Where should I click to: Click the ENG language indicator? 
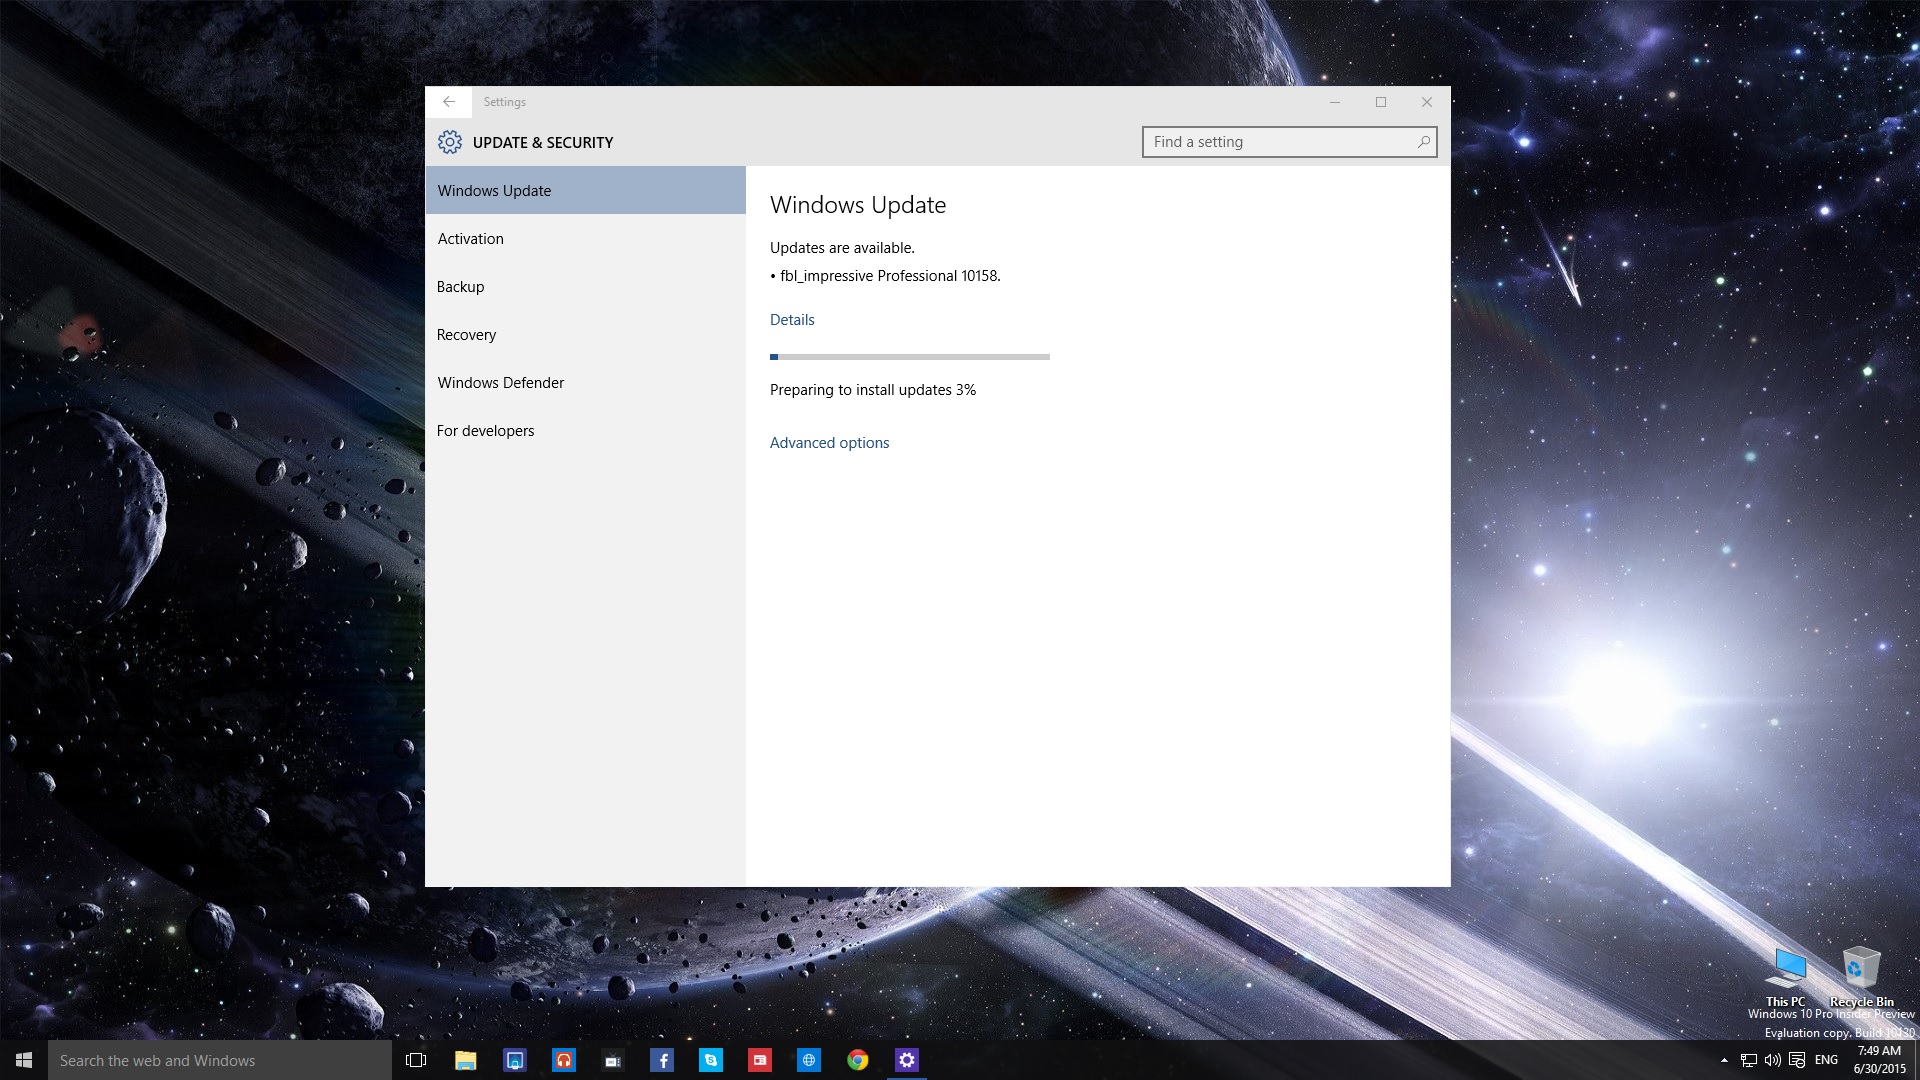1826,1060
